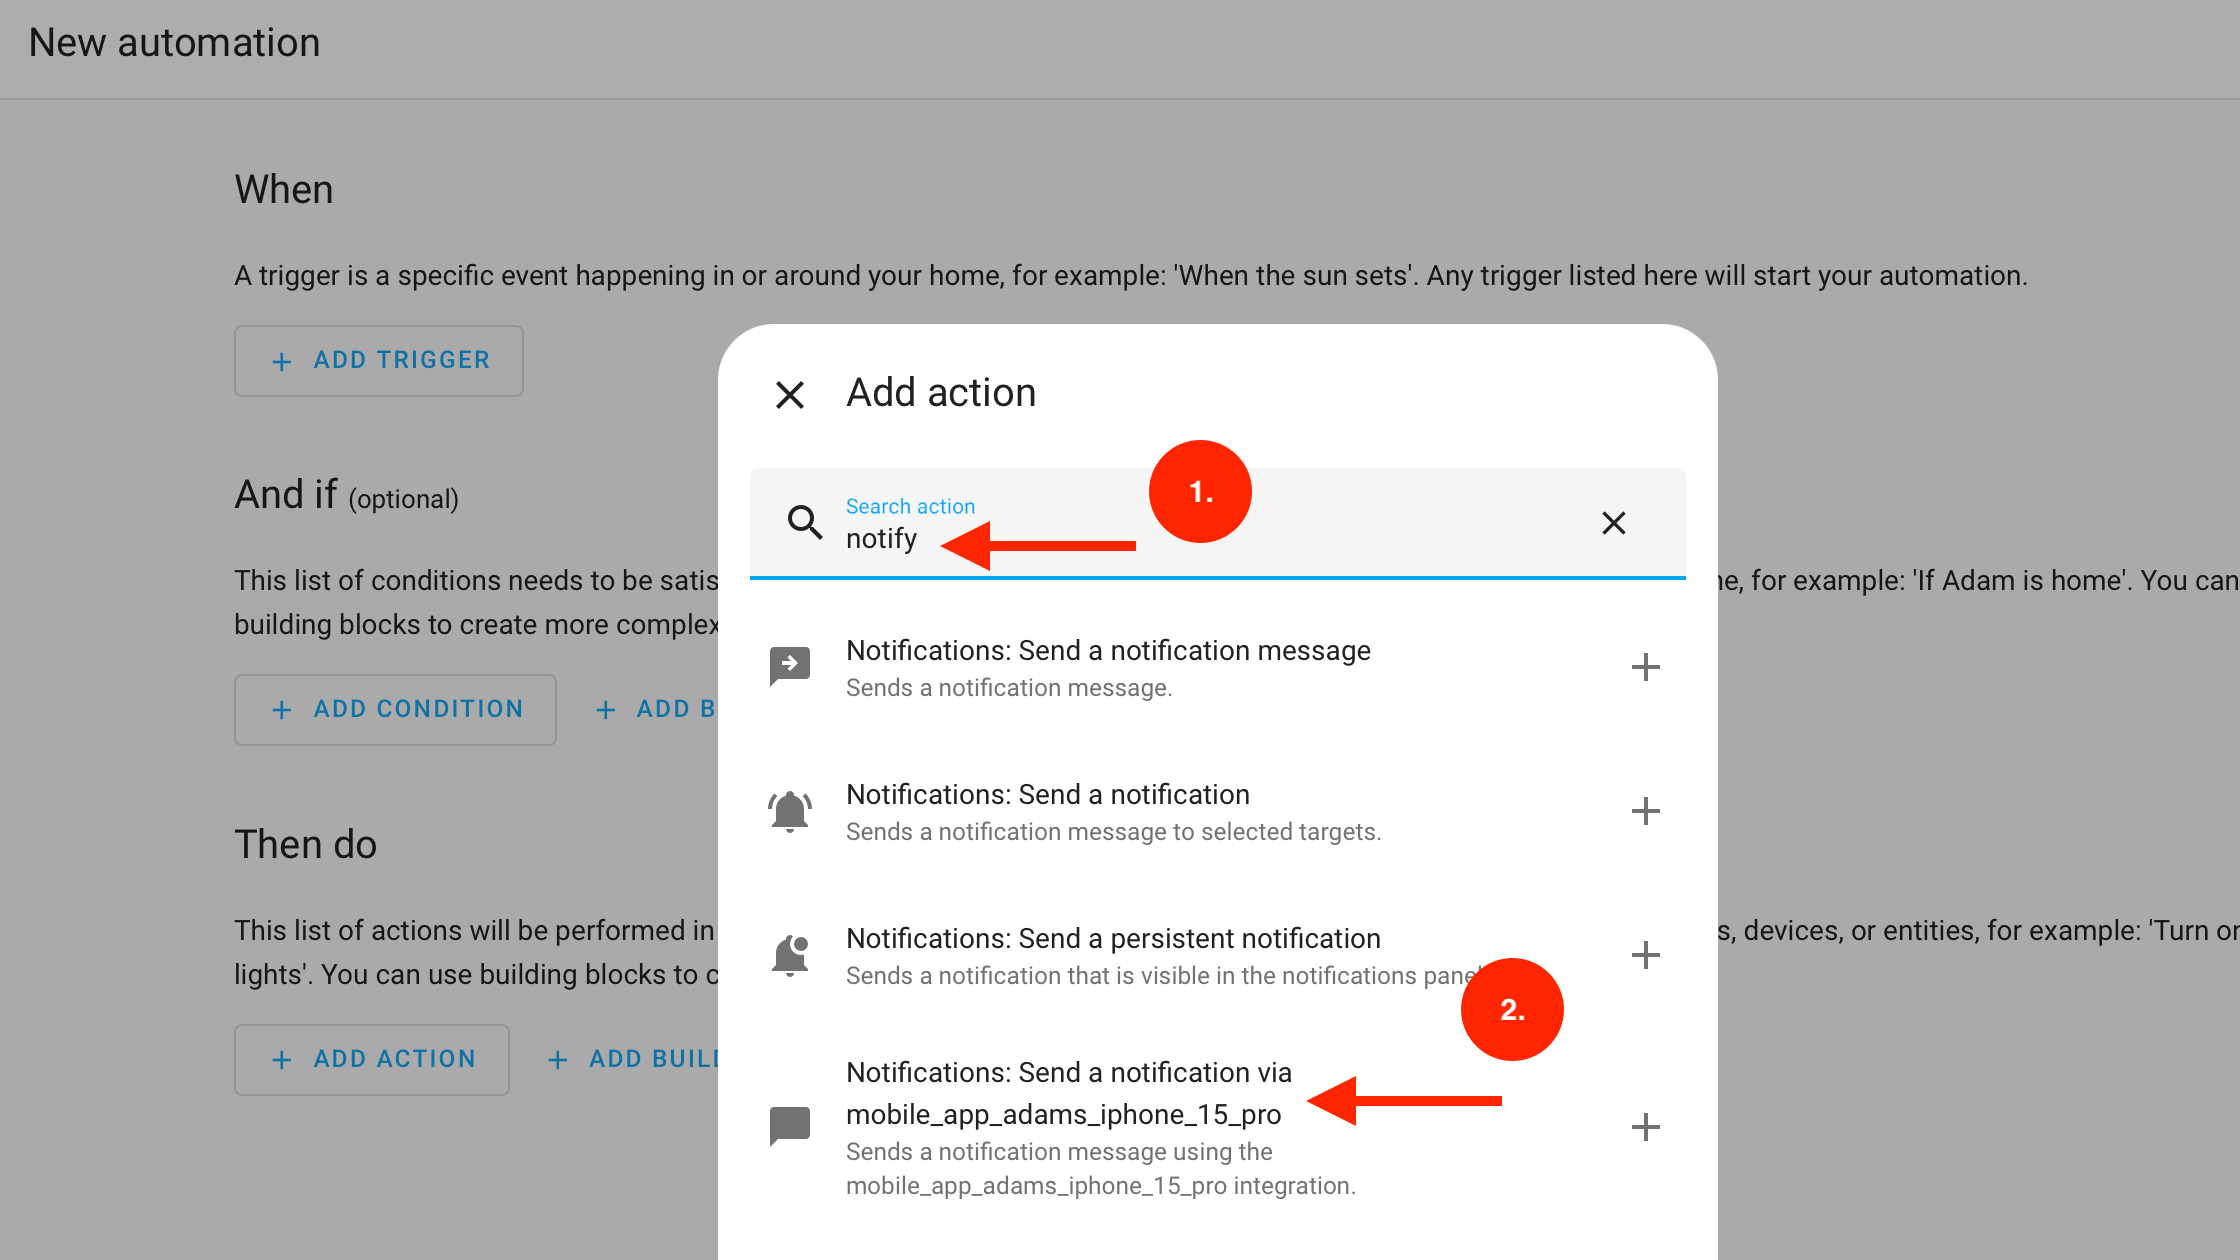2240x1260 pixels.
Task: Click 'Sends a notification message to selected targets.'
Action: point(1113,832)
